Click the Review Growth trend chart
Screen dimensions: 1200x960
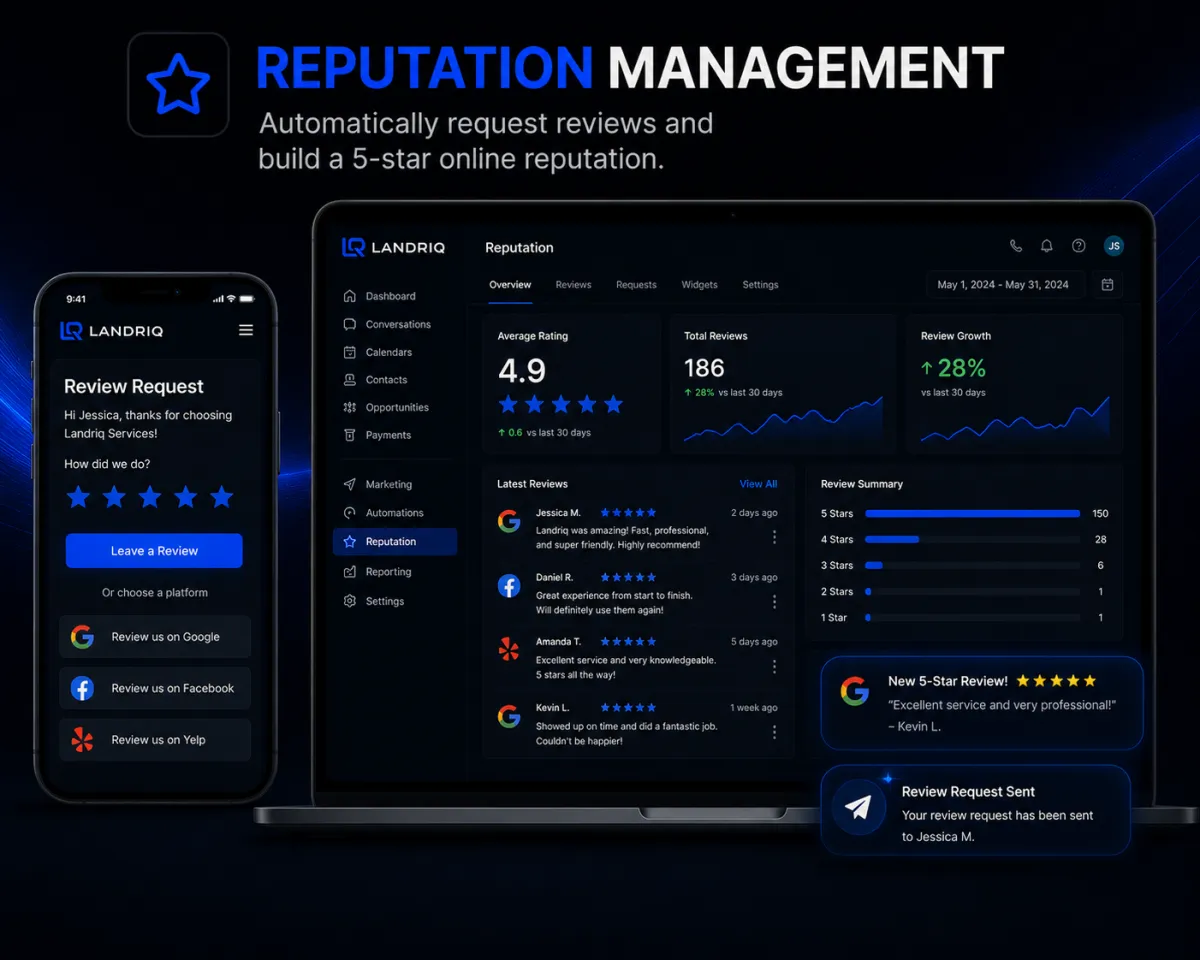click(x=1015, y=420)
